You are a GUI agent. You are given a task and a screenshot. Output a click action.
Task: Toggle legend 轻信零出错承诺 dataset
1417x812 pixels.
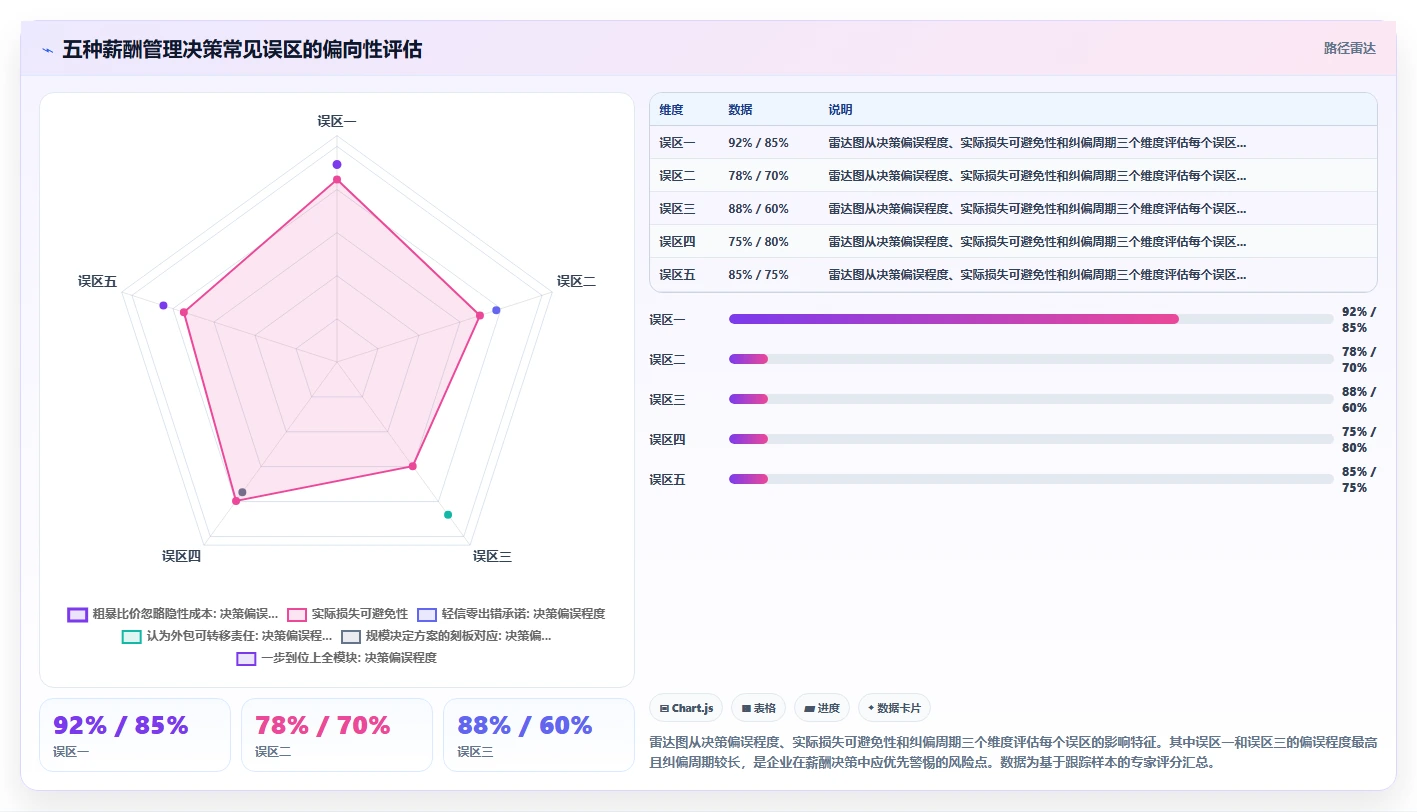511,614
